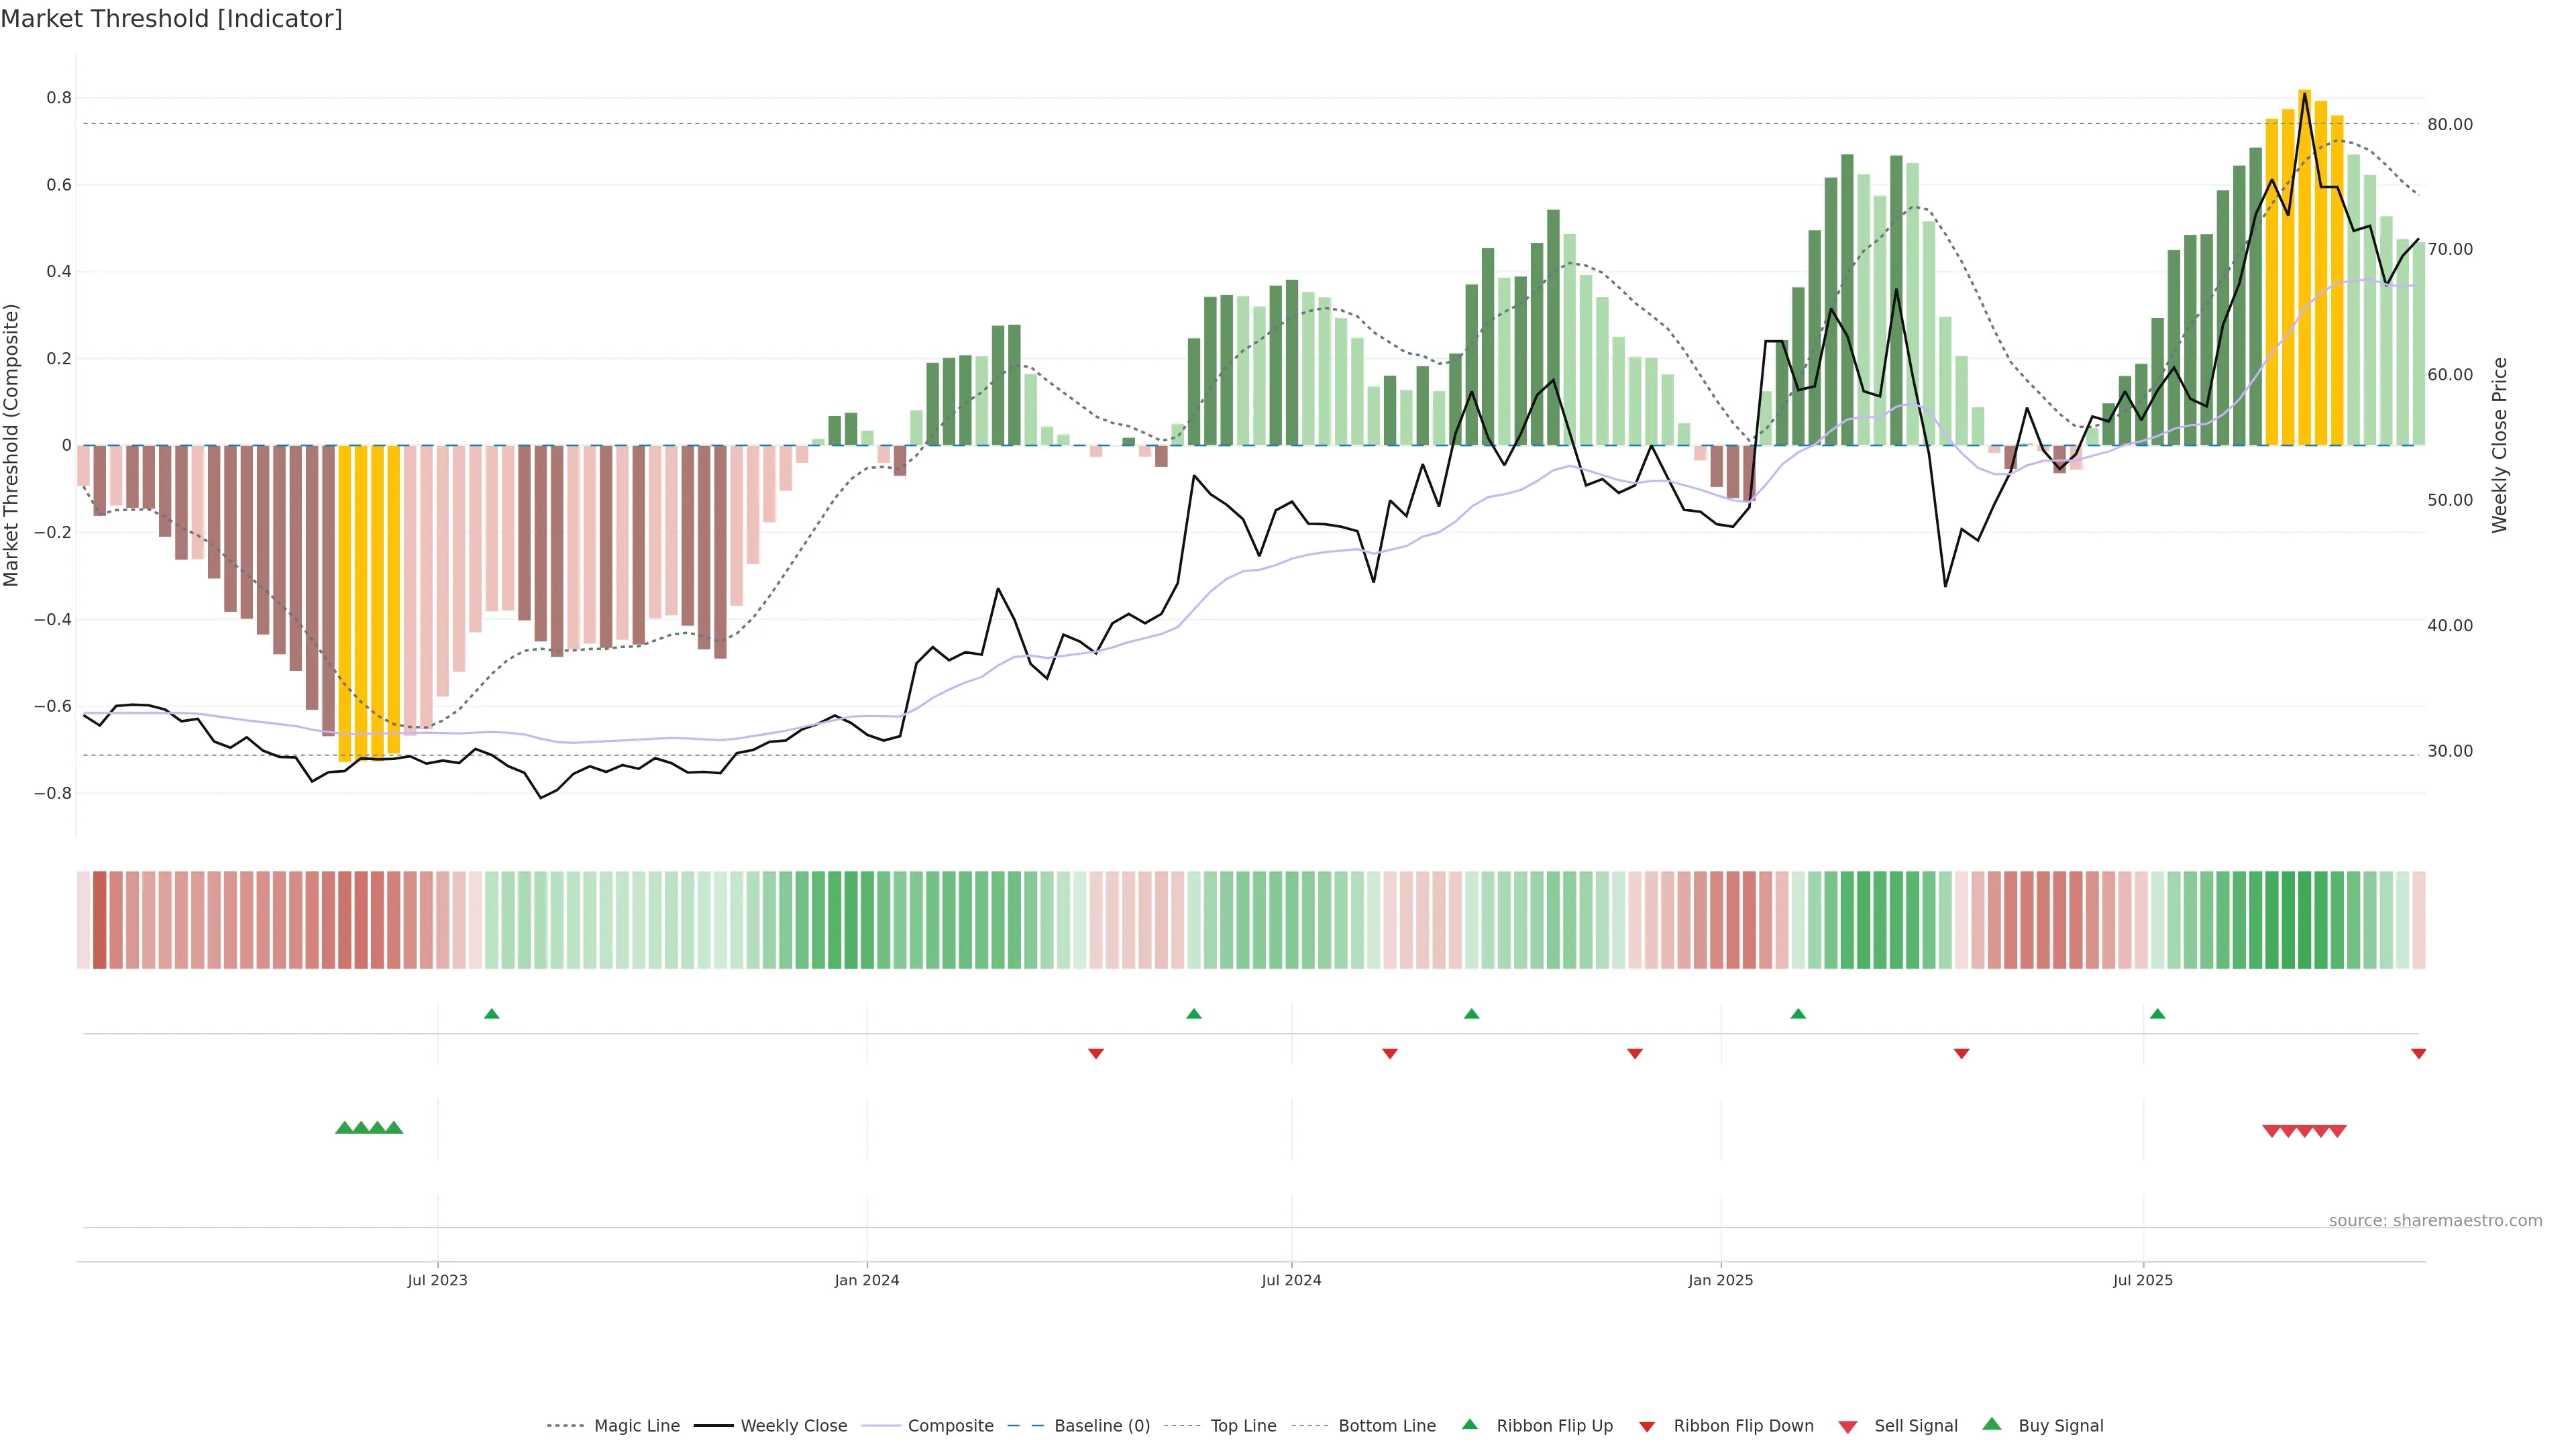Click the Jul 2024 x-axis label
The image size is (2576, 1449).
coord(1291,1280)
